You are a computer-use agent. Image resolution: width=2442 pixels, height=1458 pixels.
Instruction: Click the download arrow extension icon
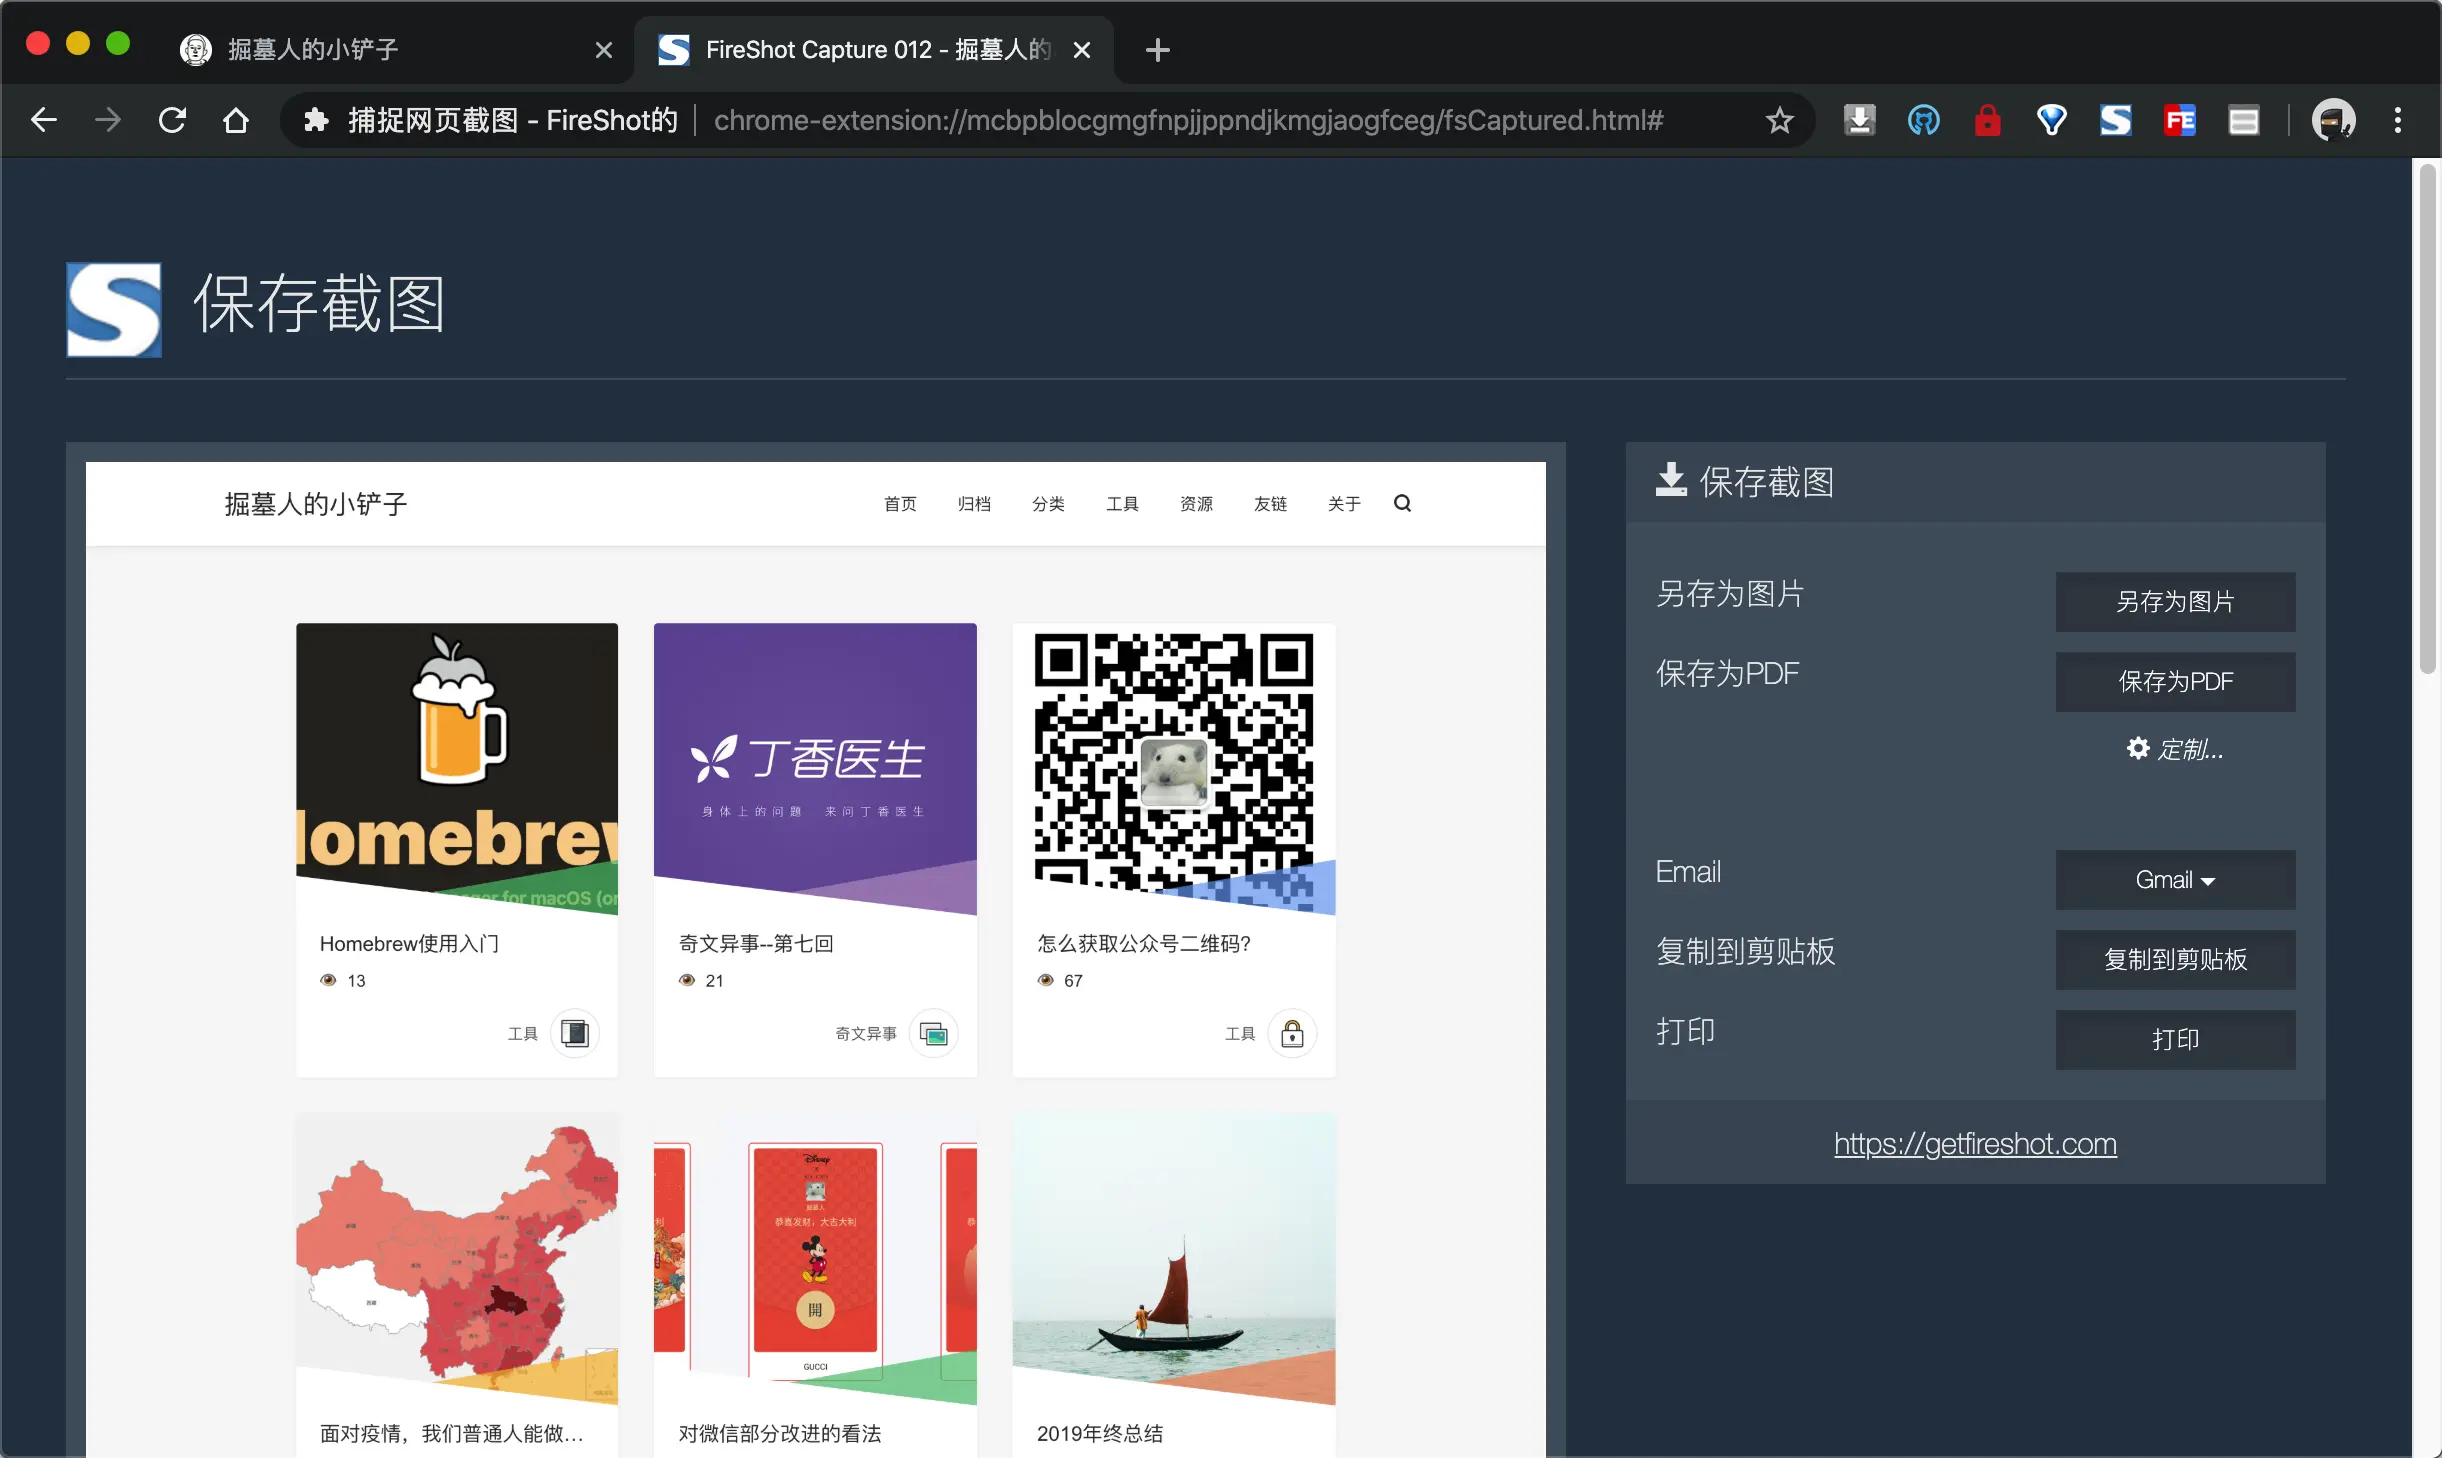[x=1859, y=121]
